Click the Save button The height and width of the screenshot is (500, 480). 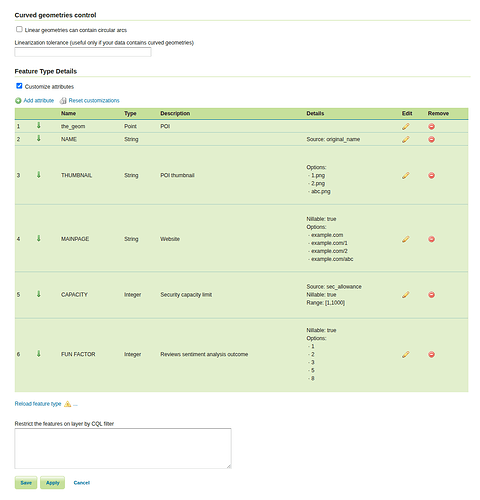26,483
